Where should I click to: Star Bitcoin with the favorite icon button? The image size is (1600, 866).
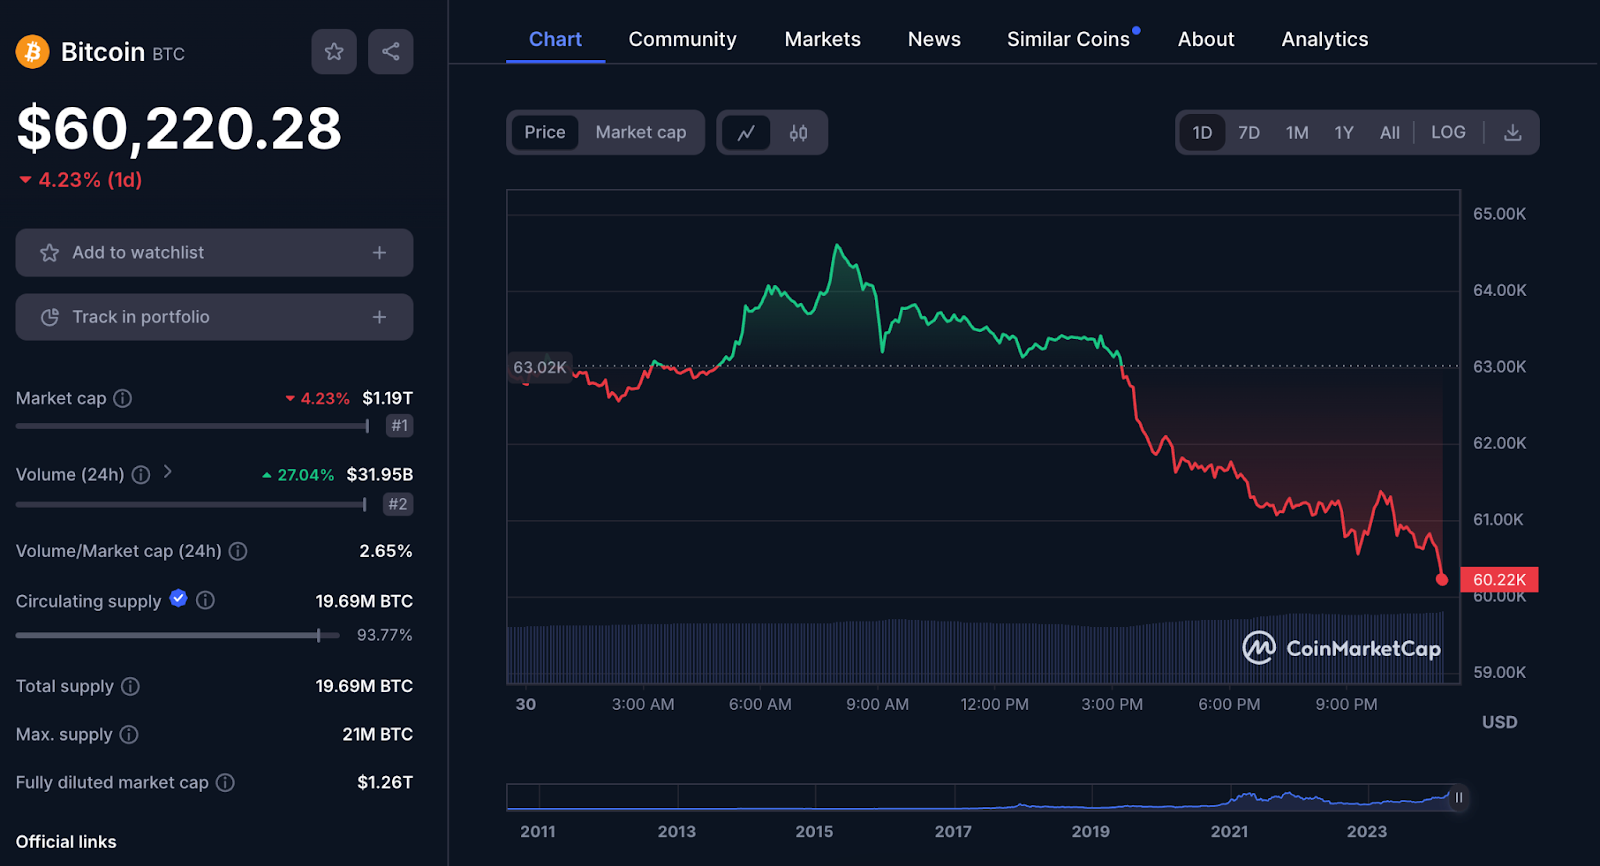(334, 52)
